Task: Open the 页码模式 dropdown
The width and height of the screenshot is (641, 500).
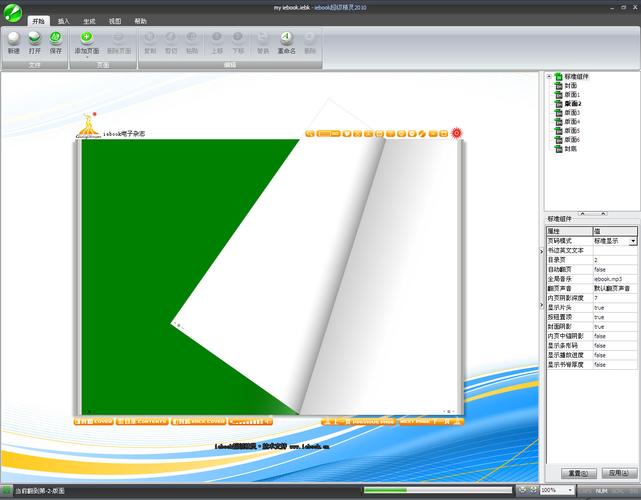Action: click(x=632, y=241)
